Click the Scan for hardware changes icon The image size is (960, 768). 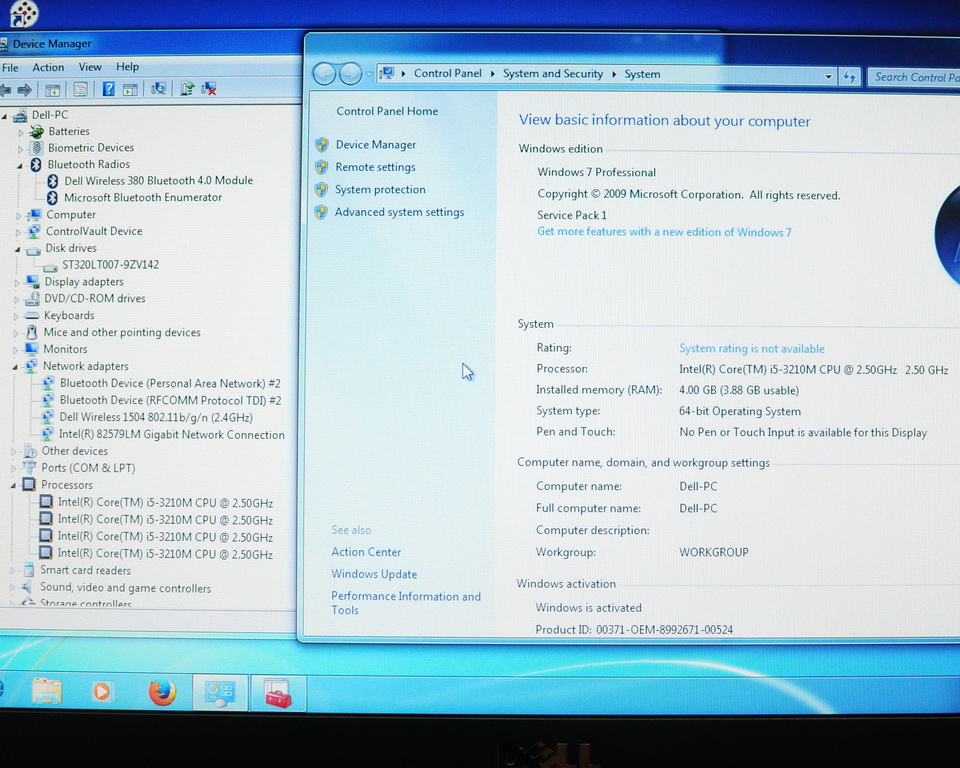(159, 89)
